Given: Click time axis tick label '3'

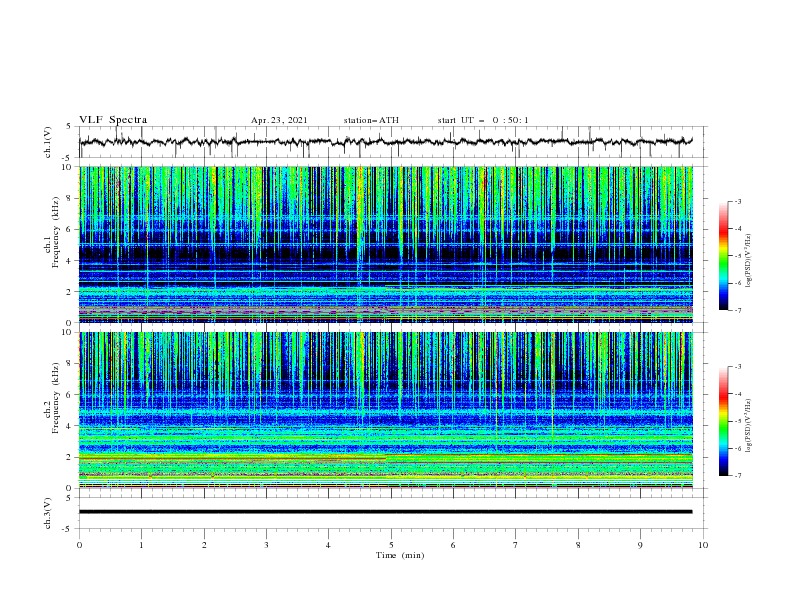Looking at the screenshot, I should (x=266, y=545).
